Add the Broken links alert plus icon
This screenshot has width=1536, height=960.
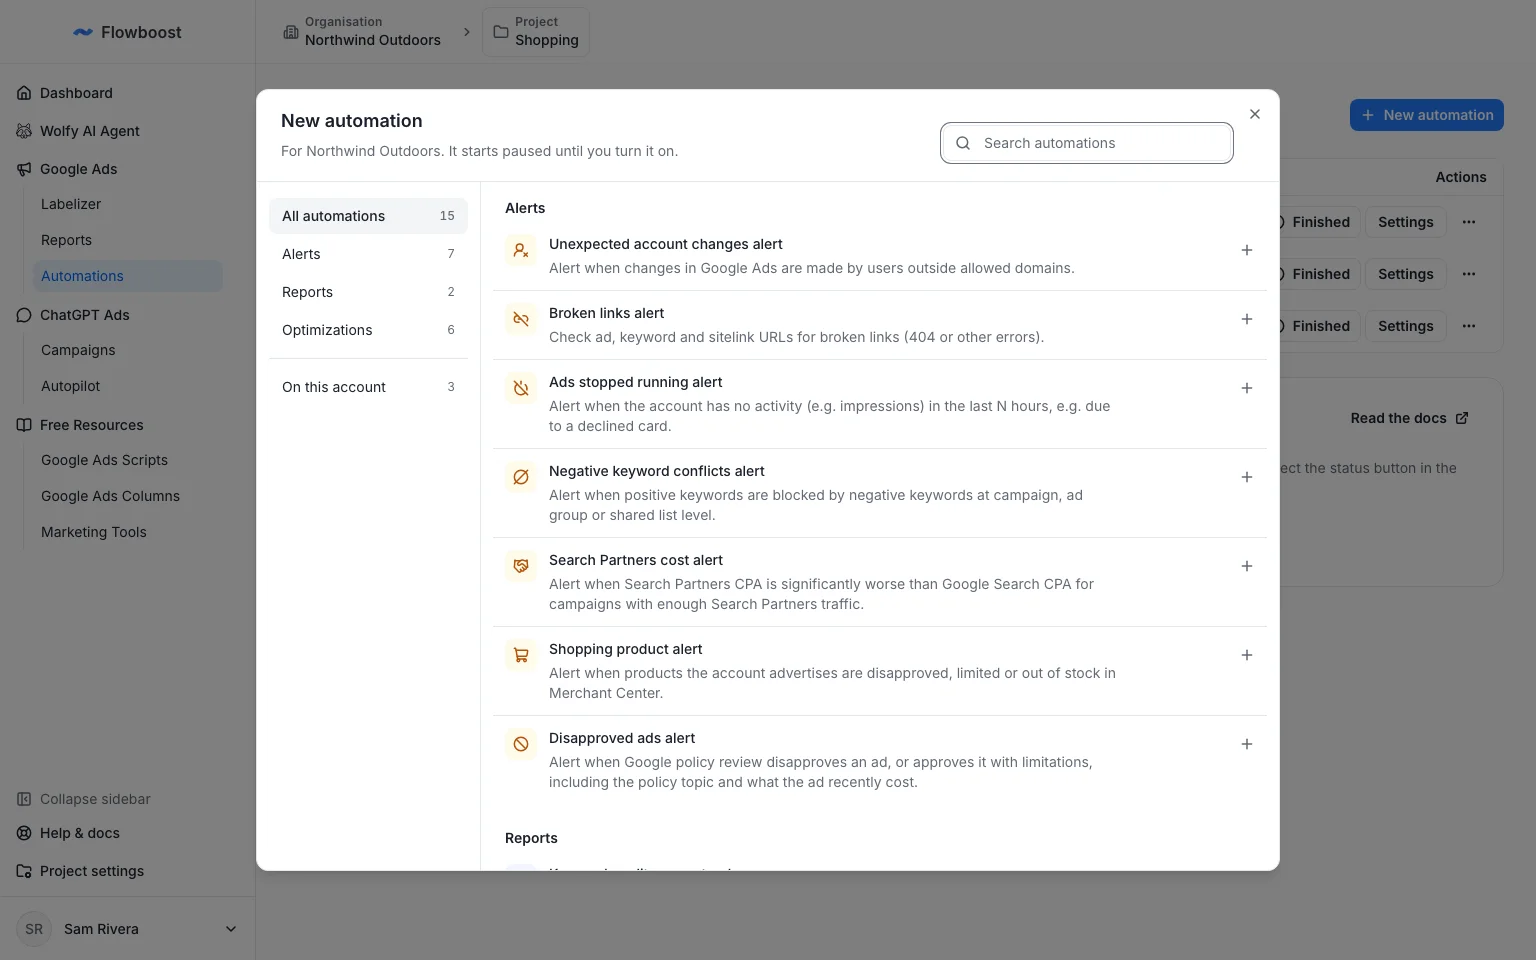(x=1247, y=319)
